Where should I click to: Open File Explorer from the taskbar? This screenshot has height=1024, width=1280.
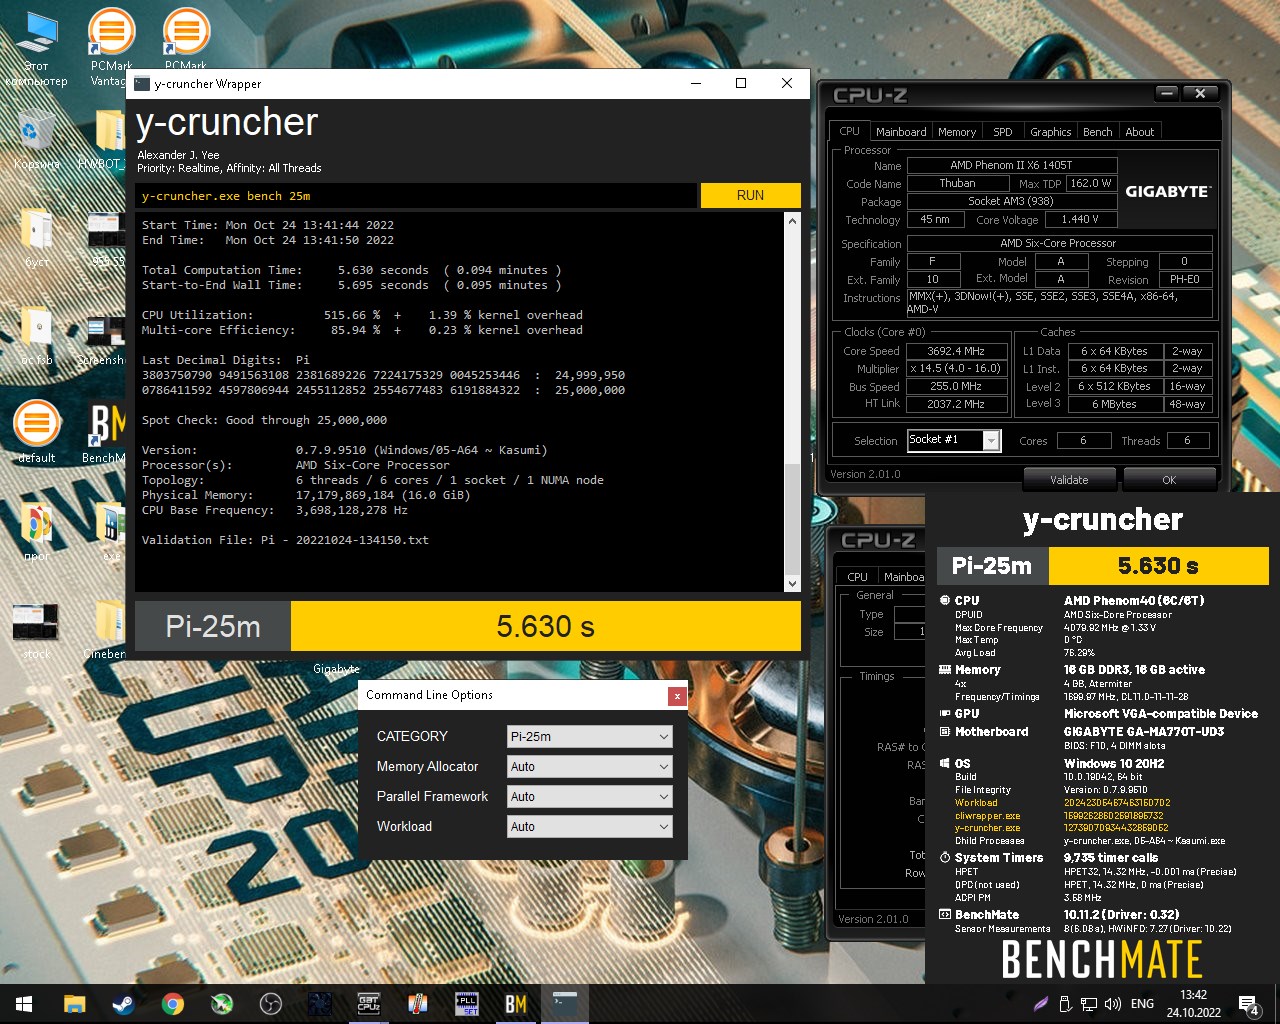(74, 1004)
